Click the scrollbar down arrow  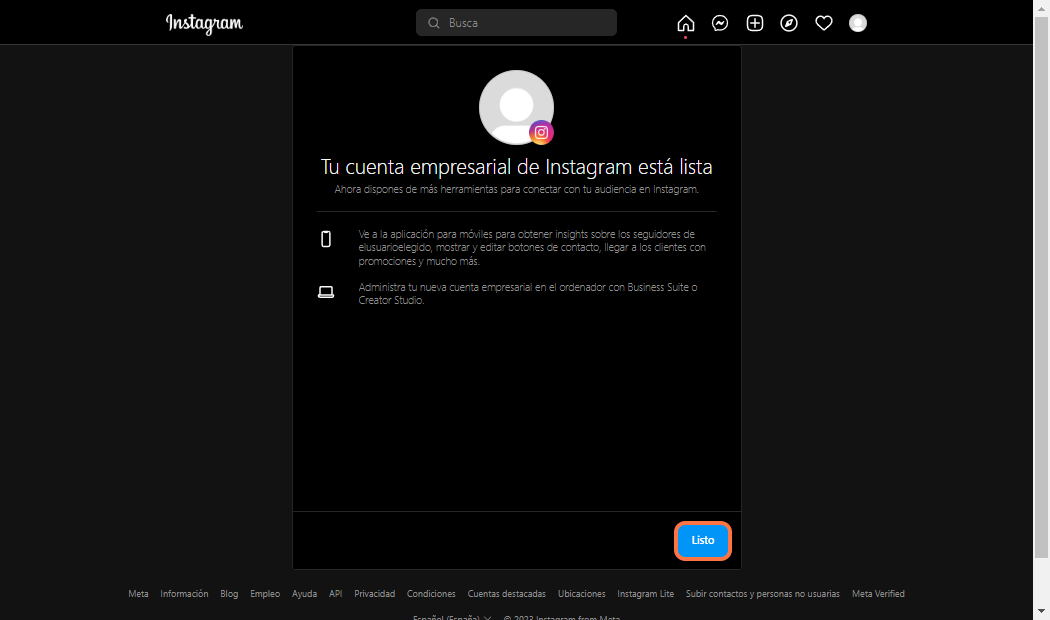point(1041,612)
